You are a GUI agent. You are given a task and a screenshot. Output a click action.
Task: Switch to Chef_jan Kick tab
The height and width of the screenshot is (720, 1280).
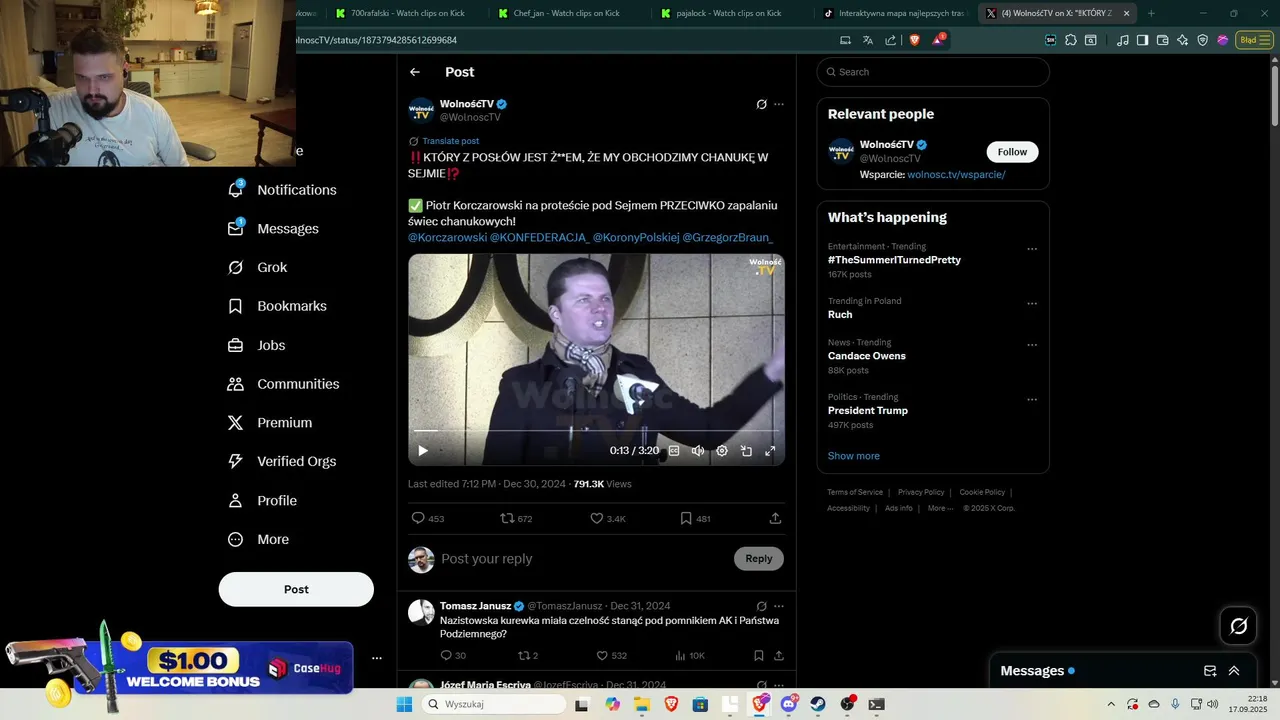tap(566, 13)
